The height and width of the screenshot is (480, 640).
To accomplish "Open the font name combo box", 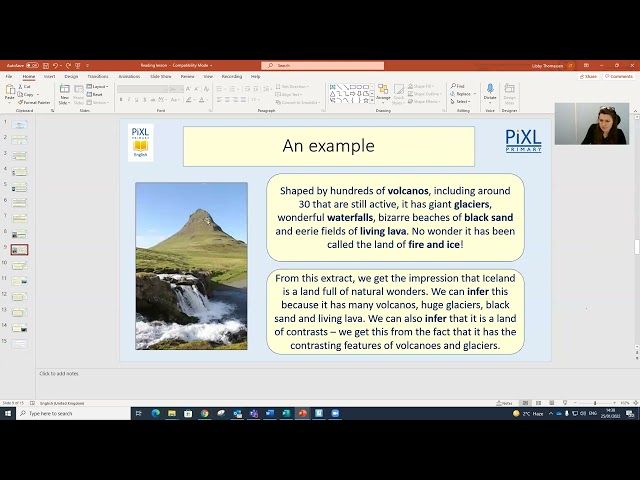I will click(142, 89).
